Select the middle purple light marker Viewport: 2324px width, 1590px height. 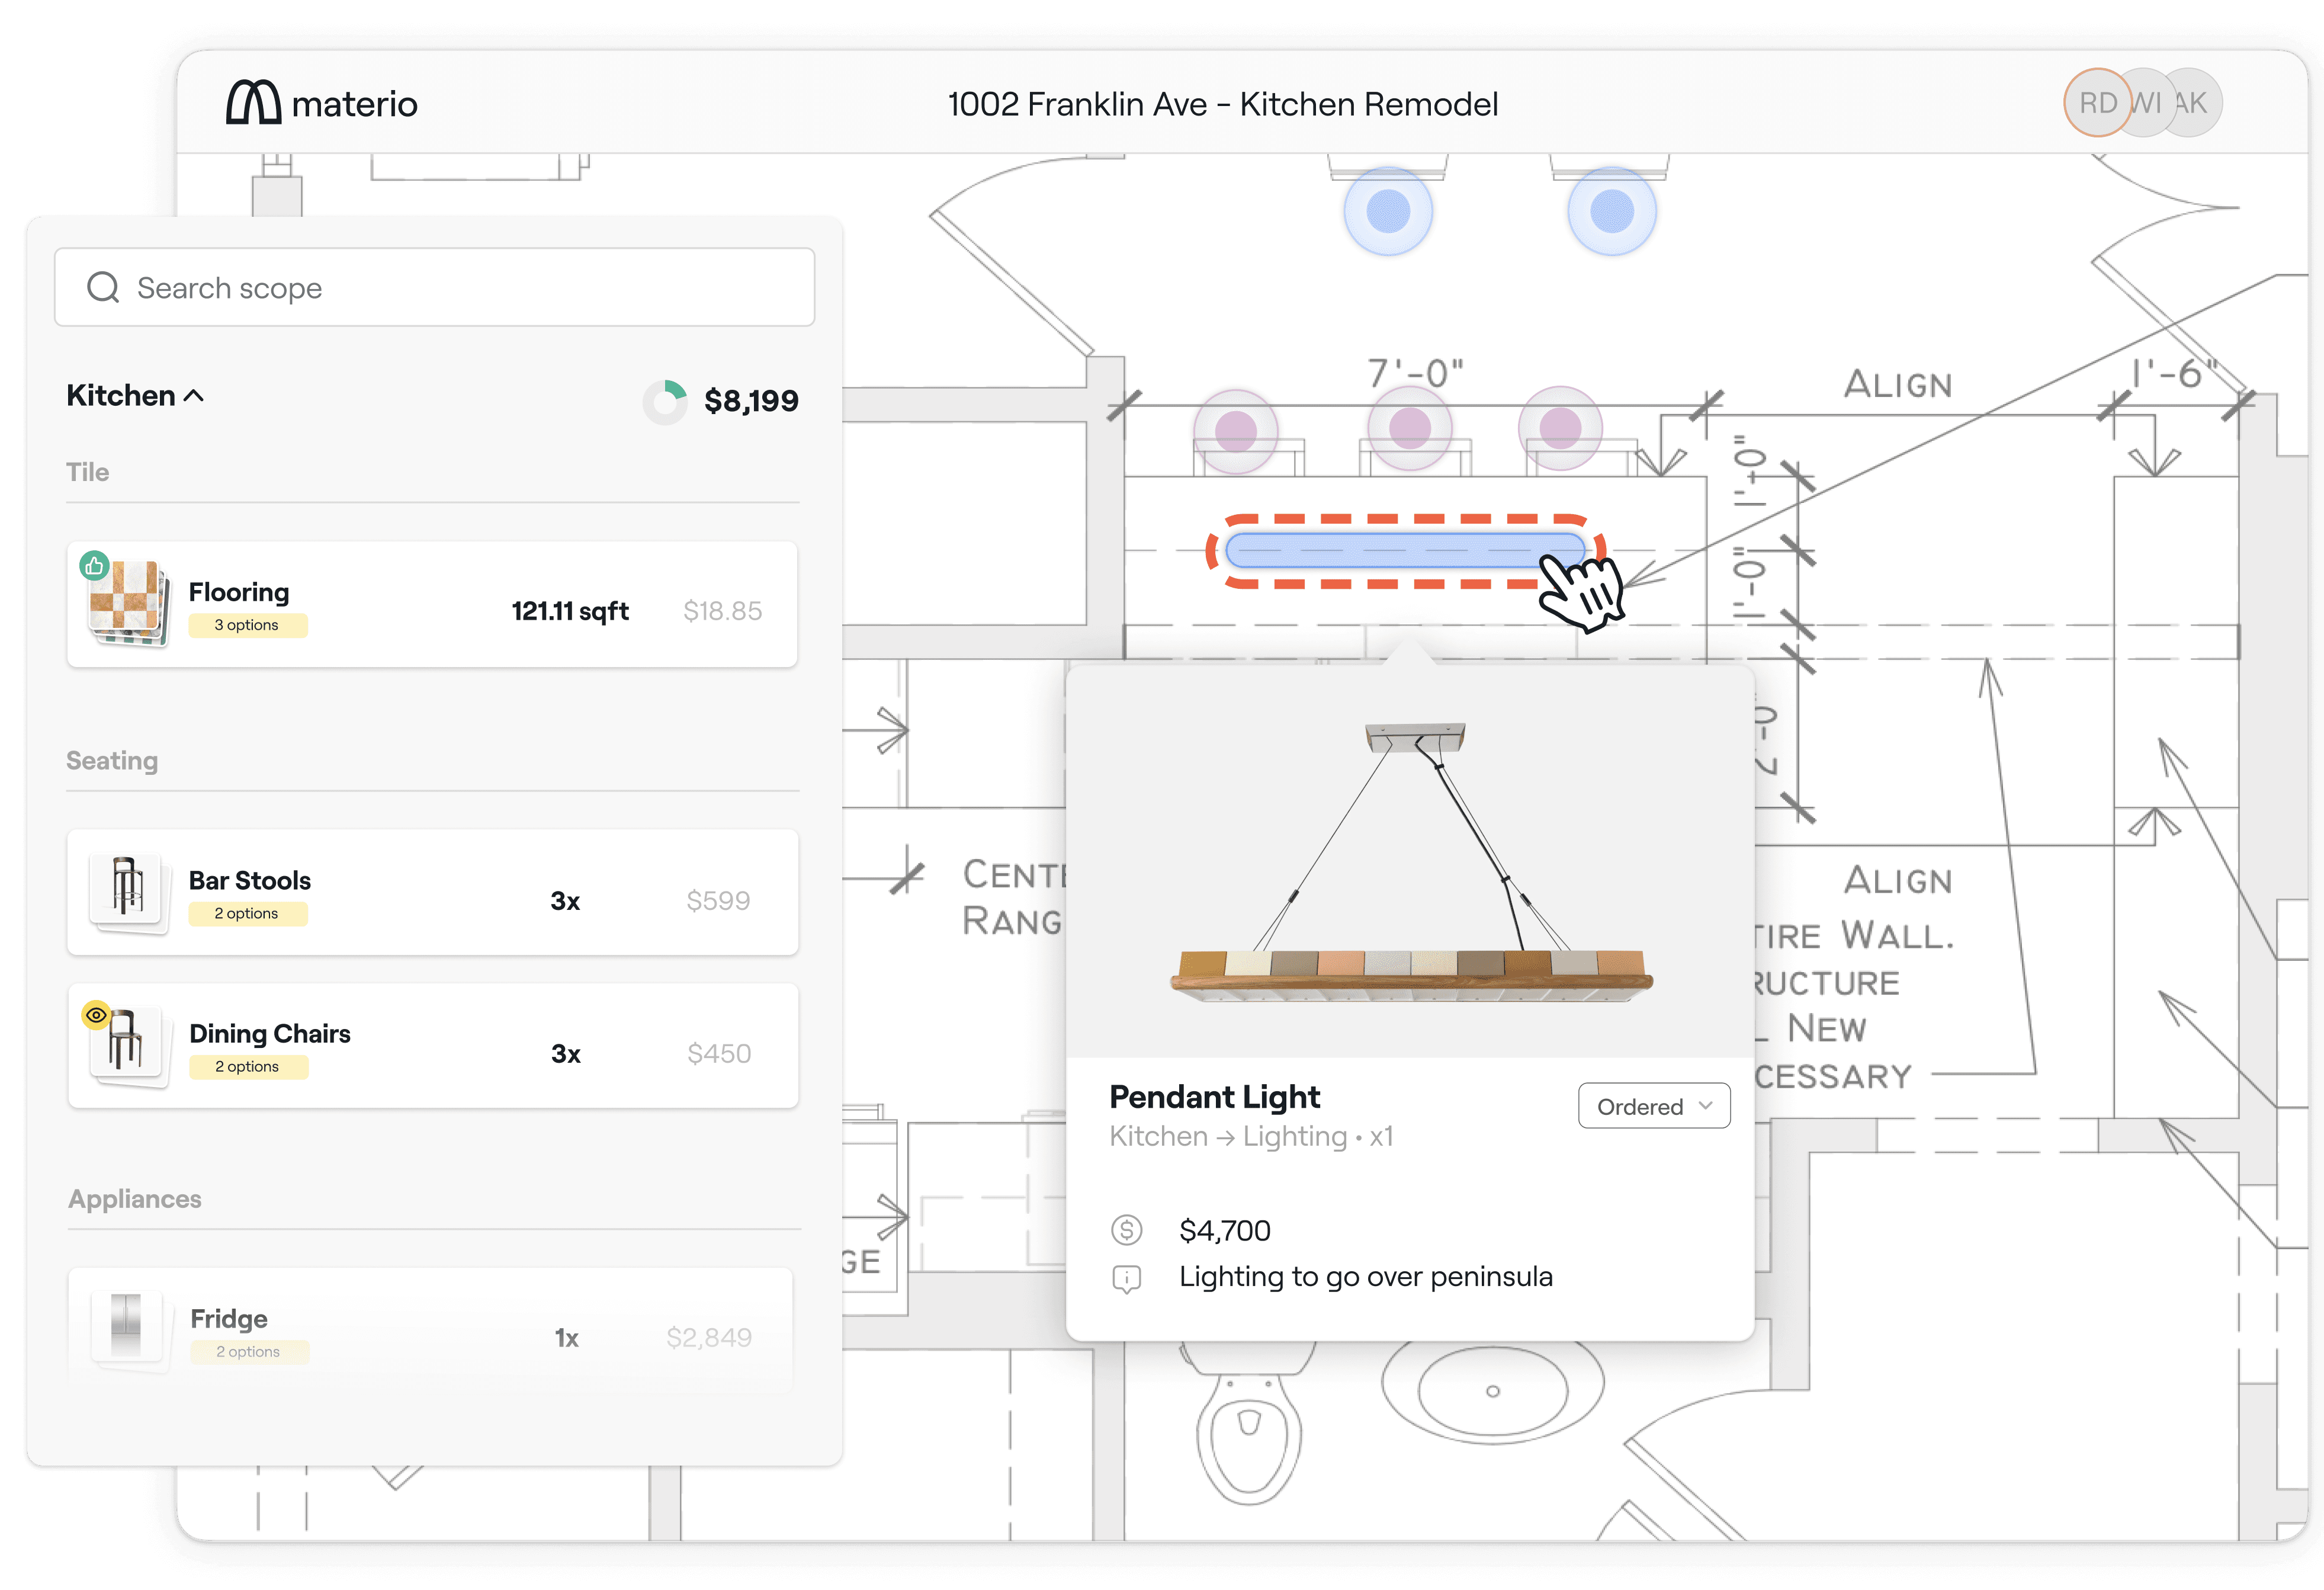pos(1410,429)
